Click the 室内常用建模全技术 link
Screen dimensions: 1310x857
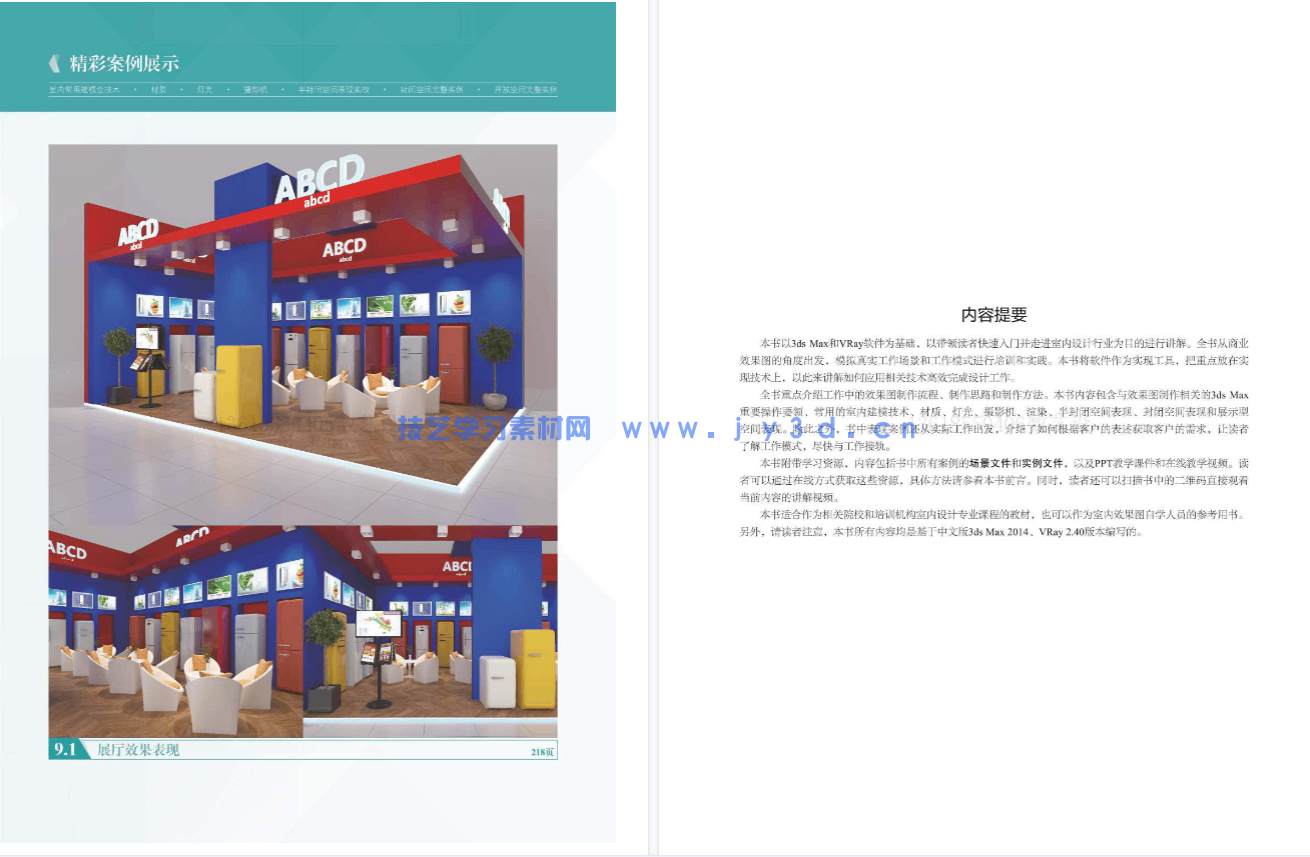(85, 89)
